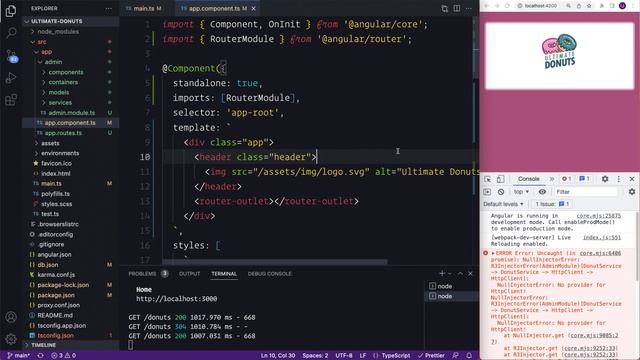Image resolution: width=640 pixels, height=360 pixels.
Task: Switch to the OUTPUT panel tab
Action: 189,274
